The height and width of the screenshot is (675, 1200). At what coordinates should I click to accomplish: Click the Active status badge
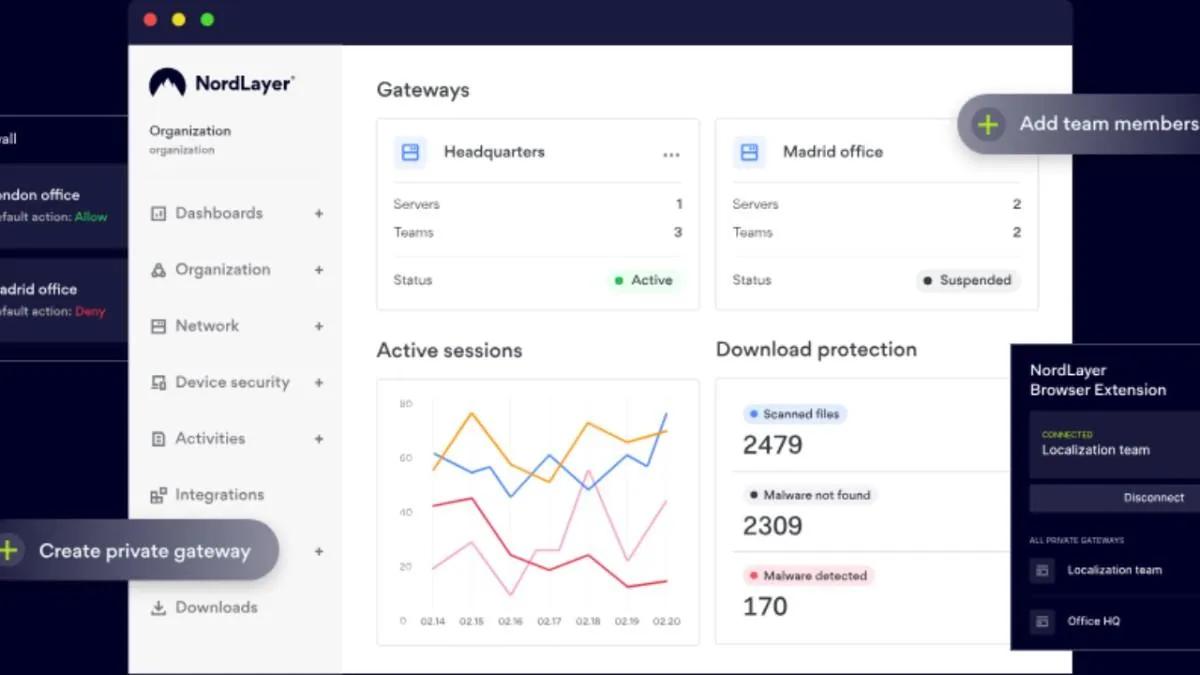[643, 281]
